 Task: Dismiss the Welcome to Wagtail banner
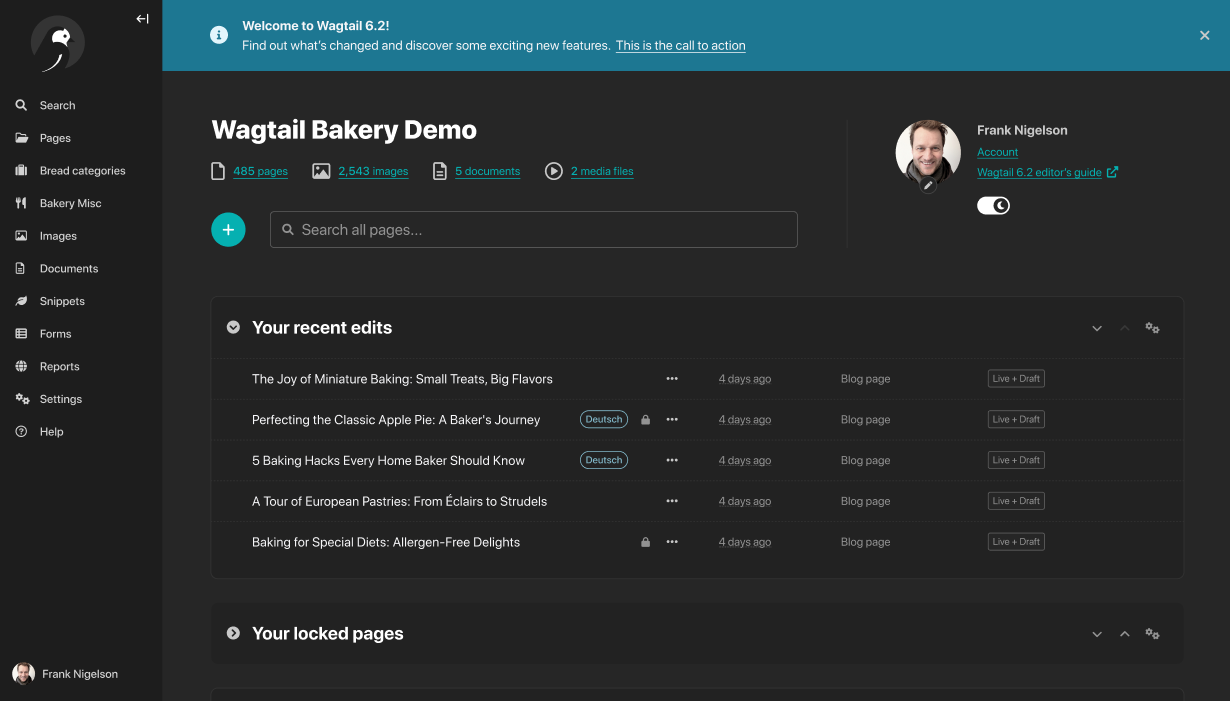tap(1204, 35)
